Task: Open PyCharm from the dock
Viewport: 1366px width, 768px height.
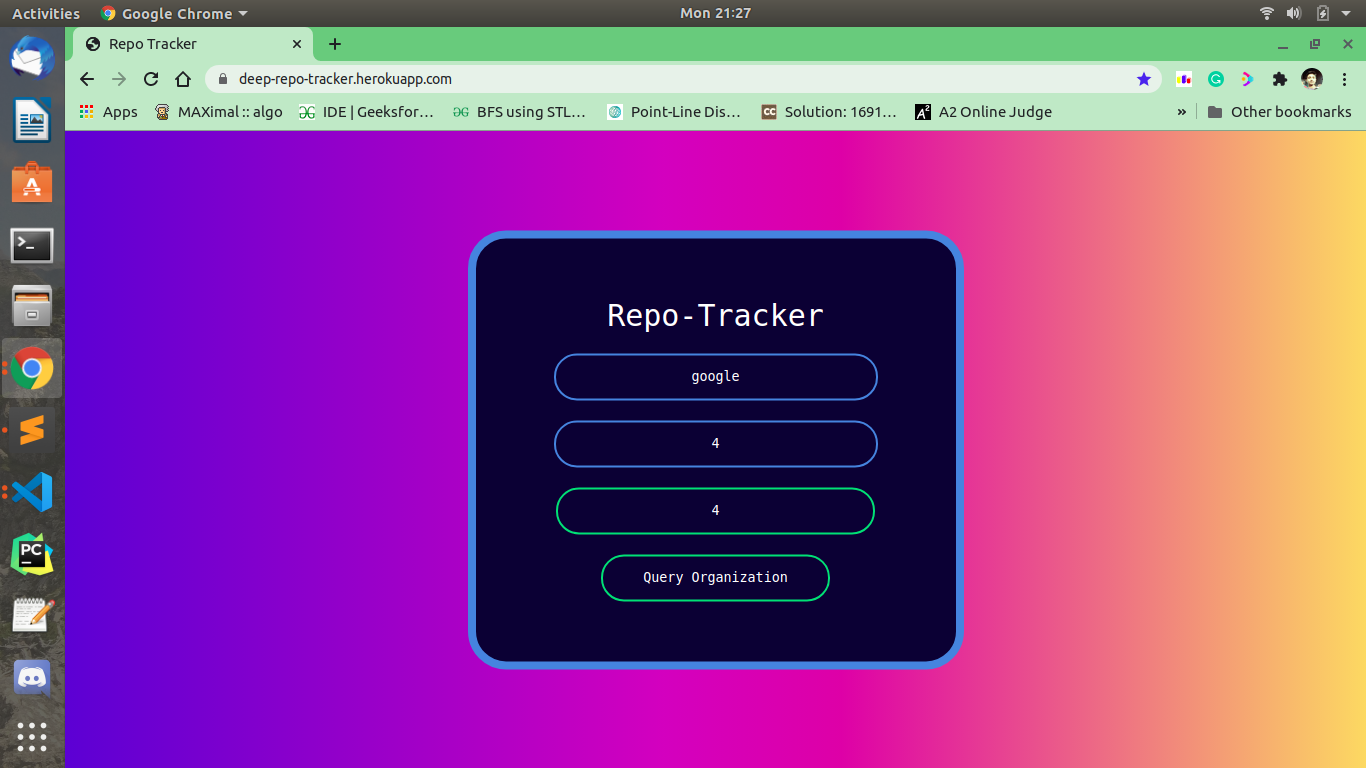Action: coord(32,554)
